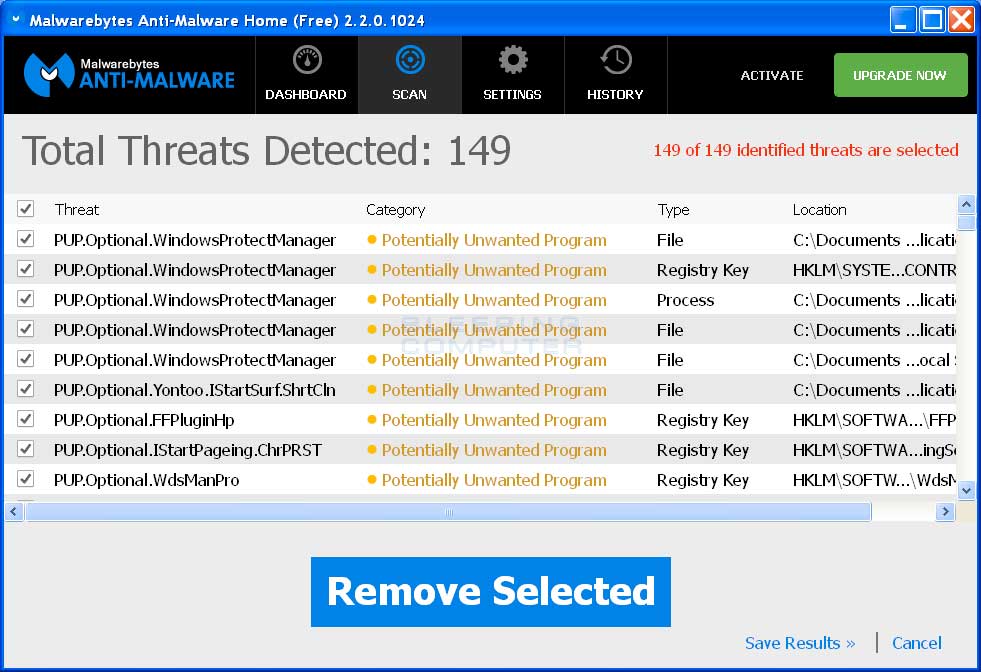The height and width of the screenshot is (672, 981).
Task: Click the Remove Selected button
Action: pyautogui.click(x=490, y=592)
